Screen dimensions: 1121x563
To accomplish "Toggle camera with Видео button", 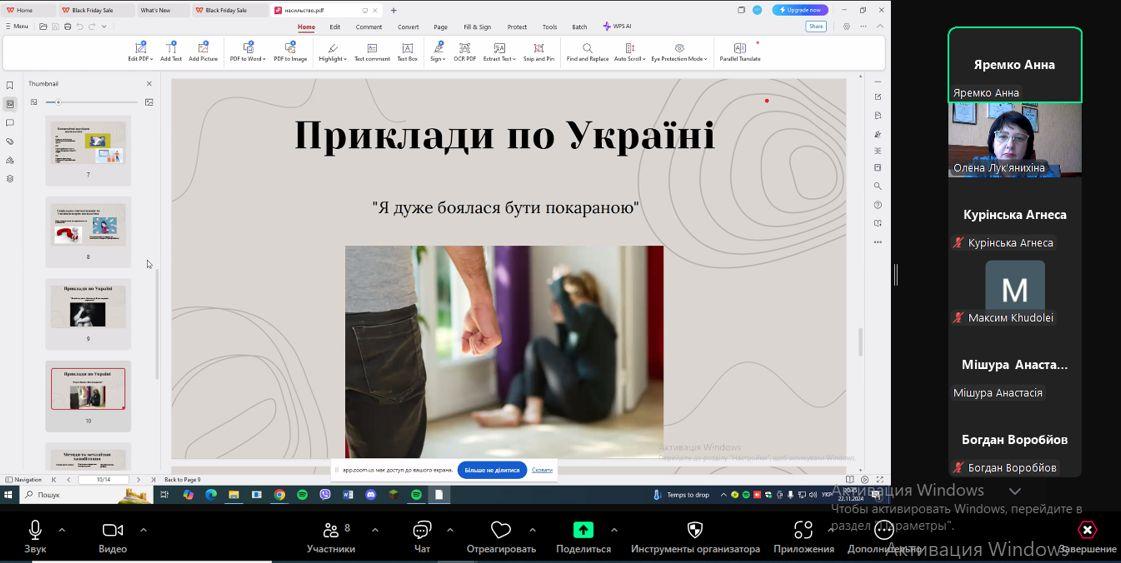I will (x=112, y=535).
